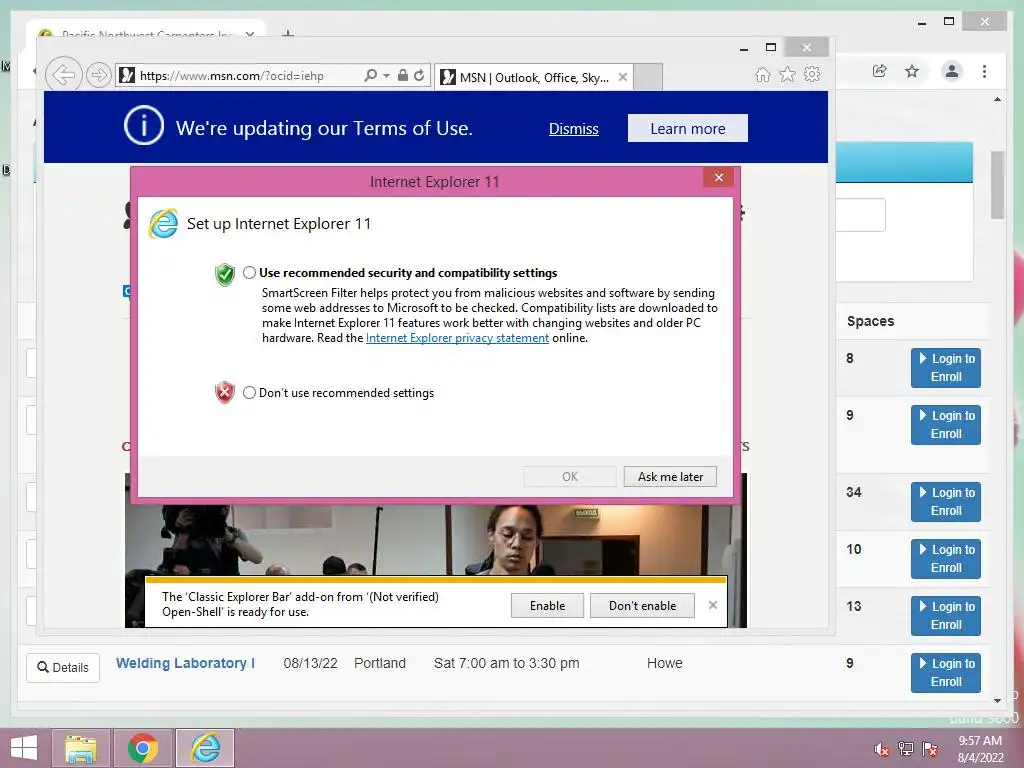1024x768 pixels.
Task: Click the info icon in Terms banner
Action: [x=144, y=125]
